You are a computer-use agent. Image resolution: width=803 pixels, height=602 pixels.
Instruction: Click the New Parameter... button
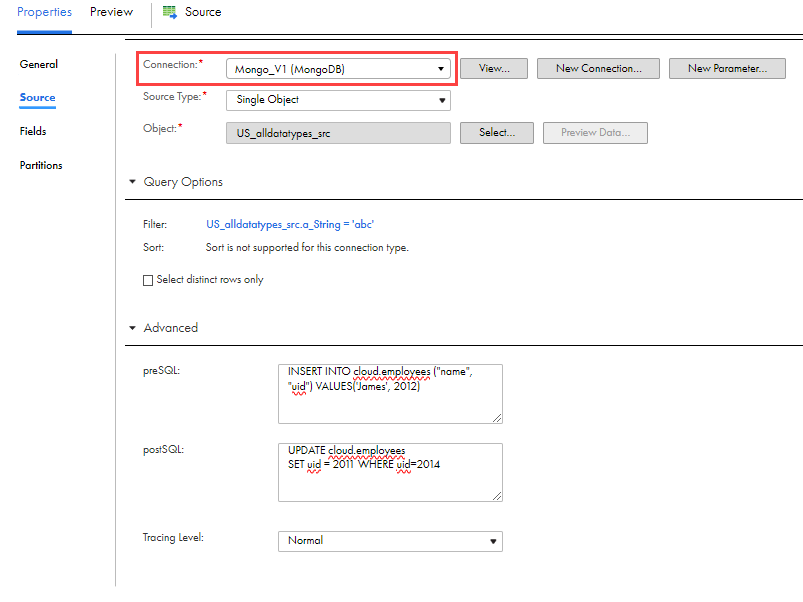tap(727, 69)
